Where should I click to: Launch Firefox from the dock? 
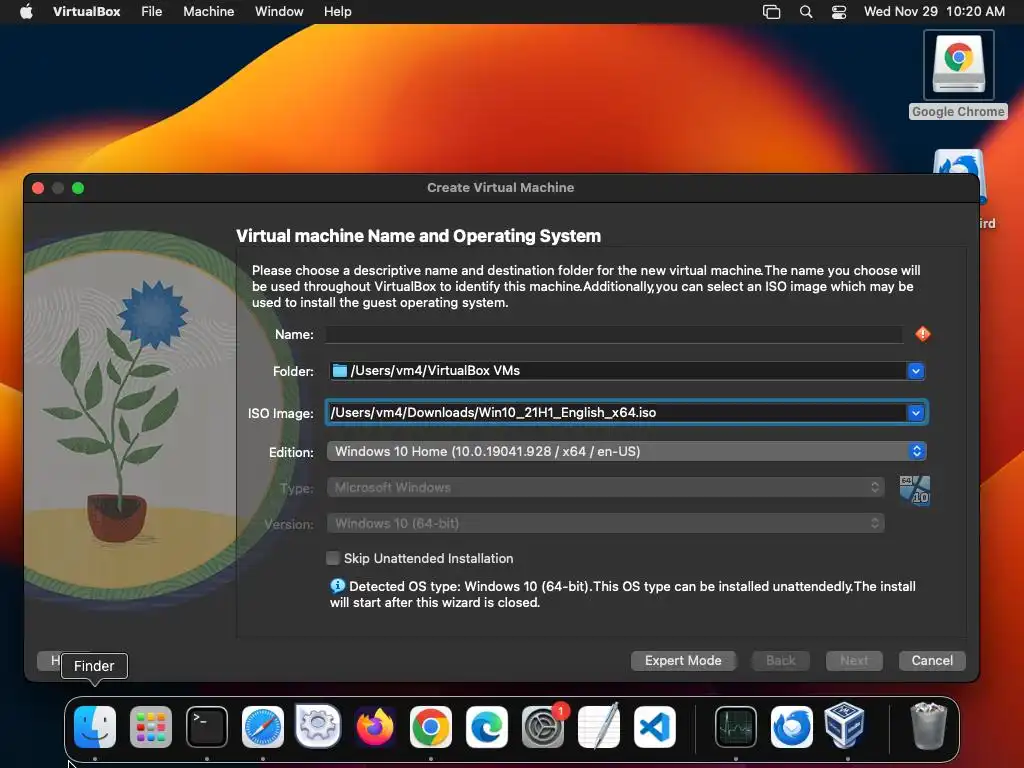(375, 726)
